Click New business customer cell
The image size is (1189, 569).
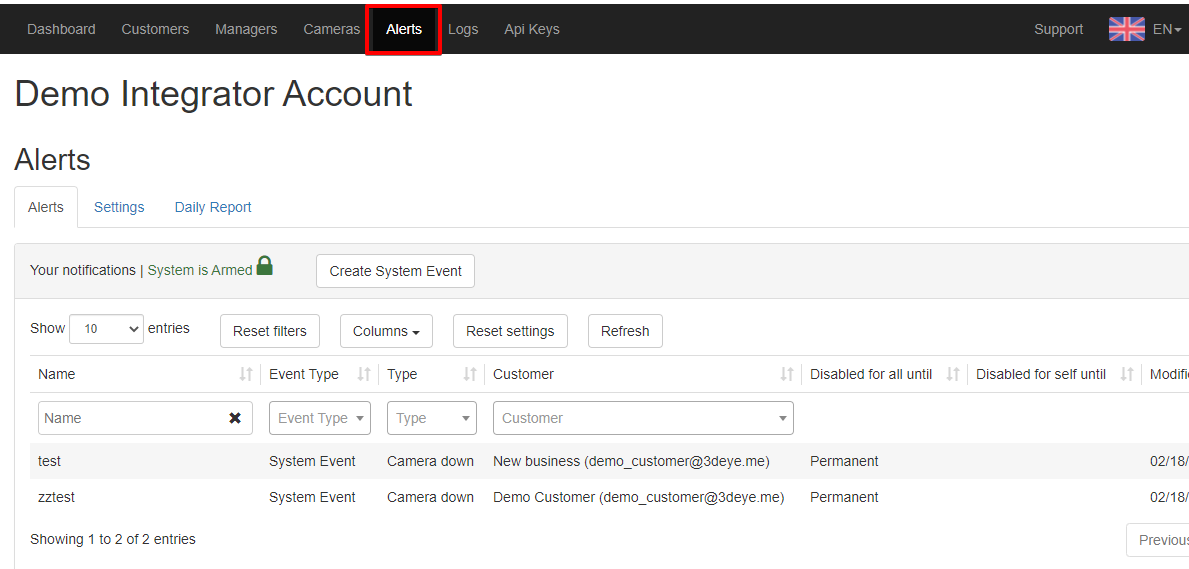click(631, 461)
